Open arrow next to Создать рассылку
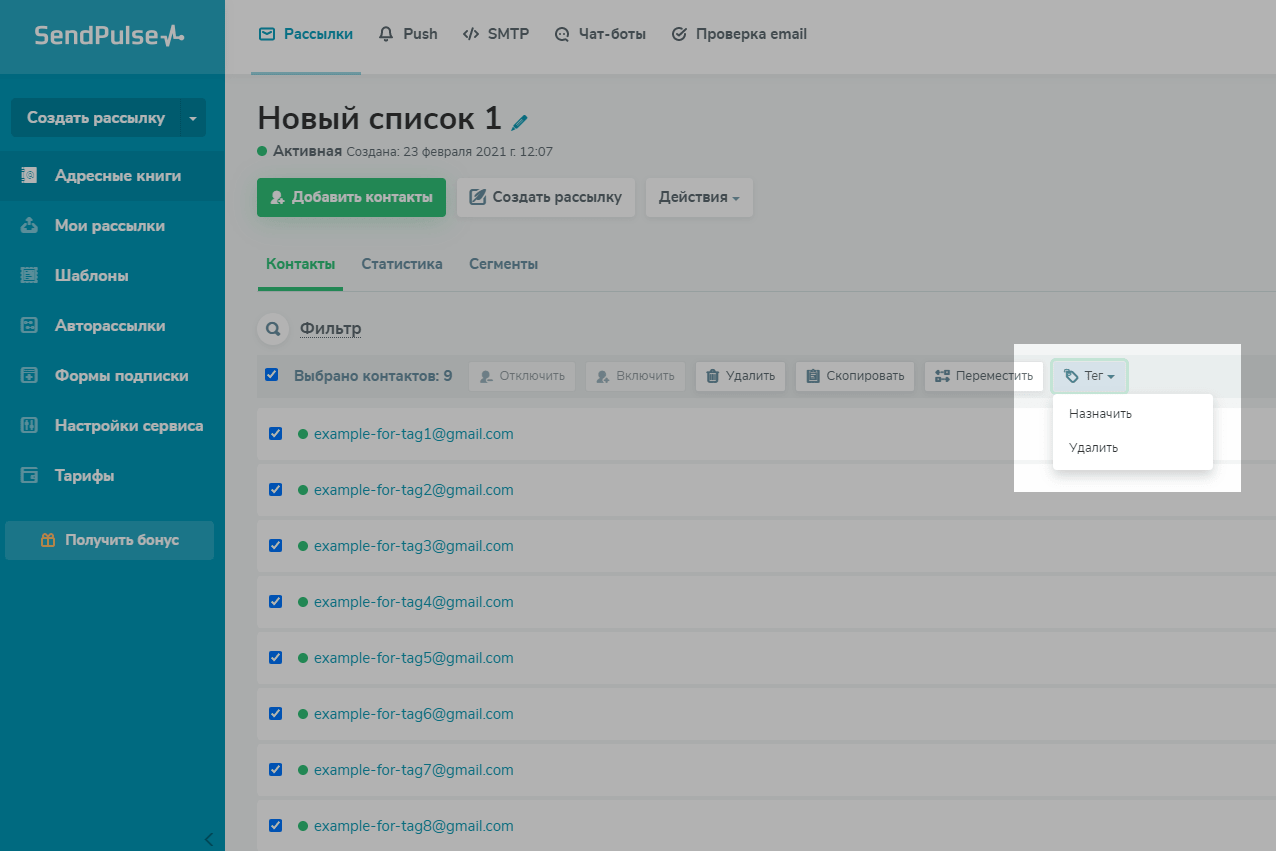The height and width of the screenshot is (851, 1276). 192,118
